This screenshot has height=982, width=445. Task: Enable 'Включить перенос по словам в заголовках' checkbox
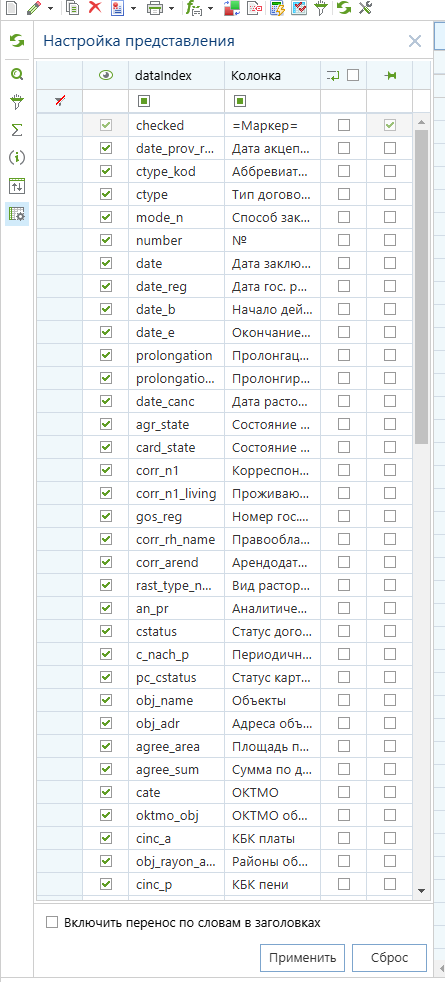(x=52, y=923)
